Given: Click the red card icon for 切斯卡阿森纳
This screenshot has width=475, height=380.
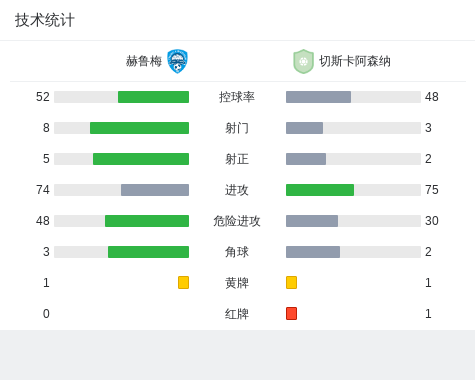Looking at the screenshot, I should [291, 313].
